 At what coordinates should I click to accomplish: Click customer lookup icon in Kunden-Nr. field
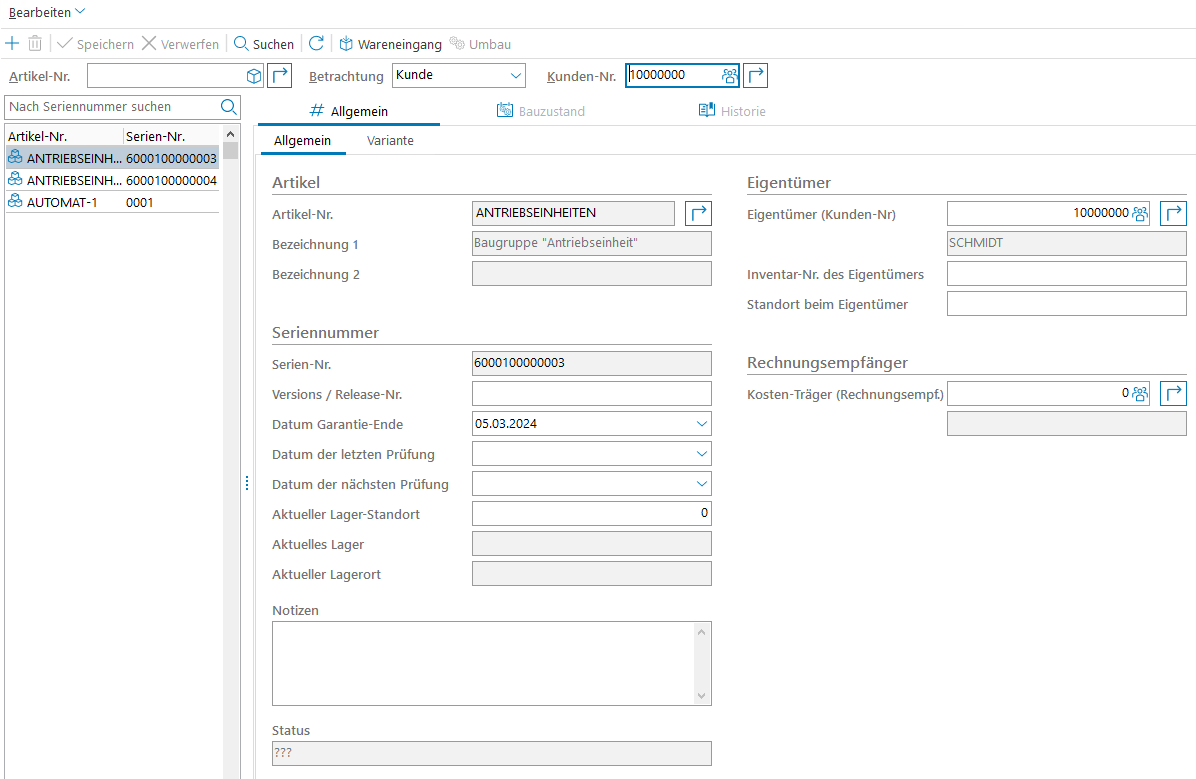tap(730, 76)
